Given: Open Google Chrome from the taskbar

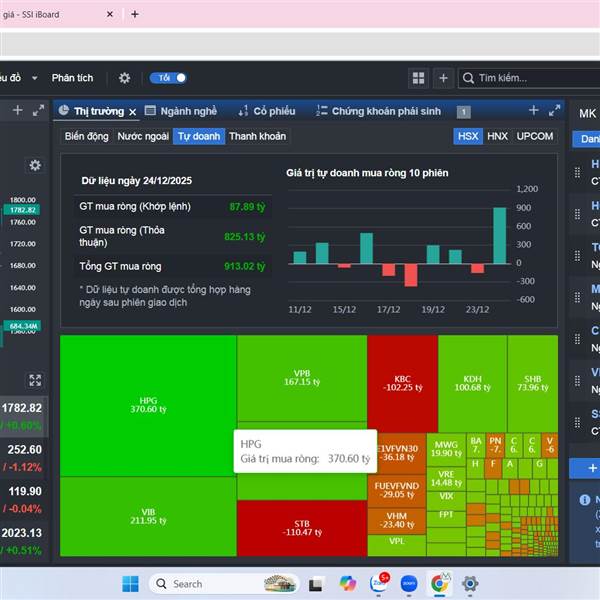Looking at the screenshot, I should [x=439, y=584].
